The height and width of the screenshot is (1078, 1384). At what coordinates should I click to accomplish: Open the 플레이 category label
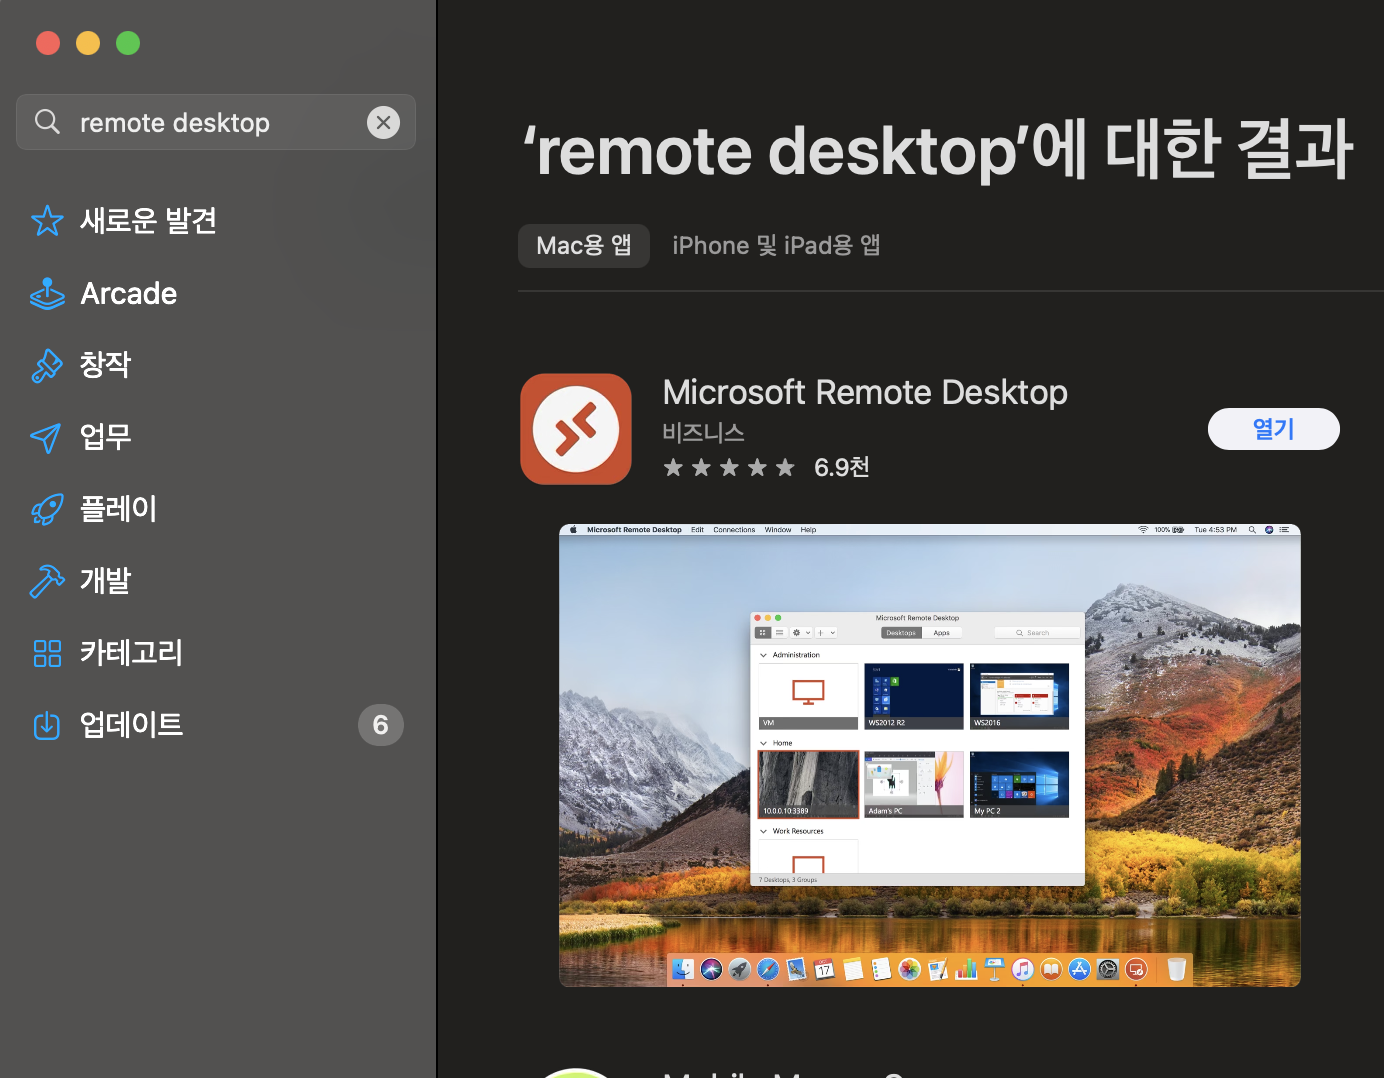[x=118, y=509]
